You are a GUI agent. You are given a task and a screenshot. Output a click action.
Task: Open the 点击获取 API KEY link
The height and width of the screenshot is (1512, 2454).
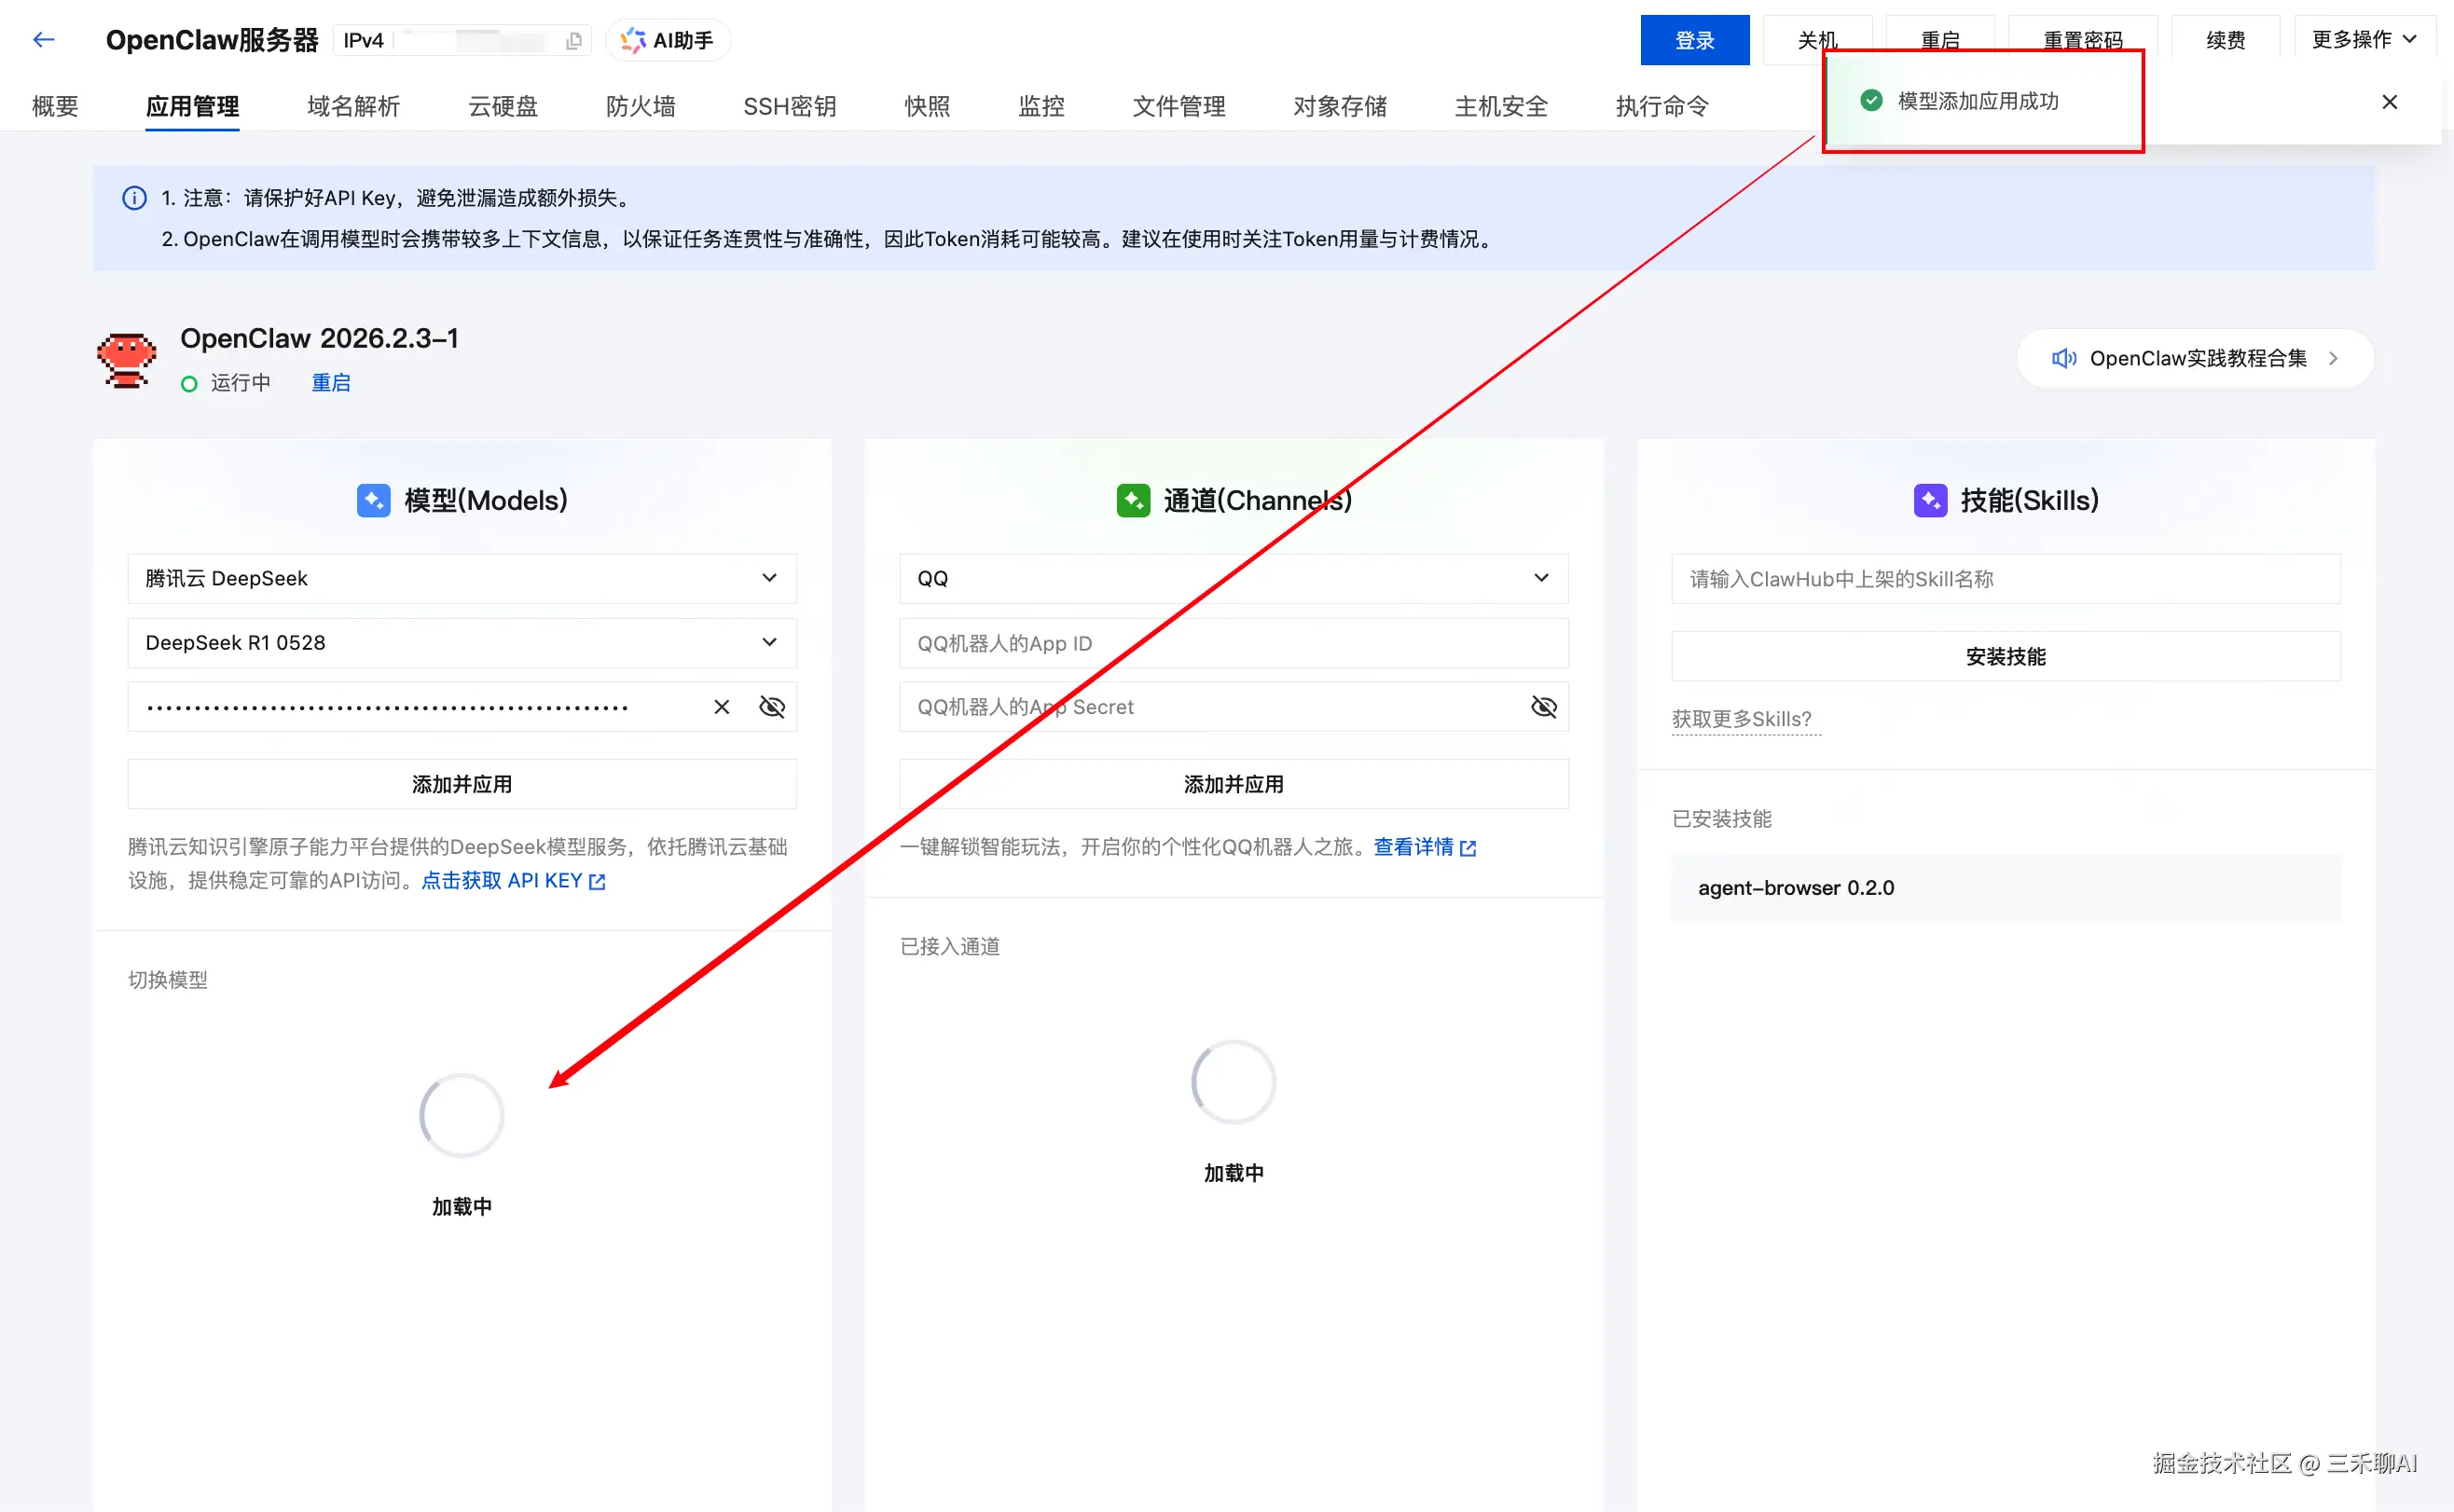[512, 880]
